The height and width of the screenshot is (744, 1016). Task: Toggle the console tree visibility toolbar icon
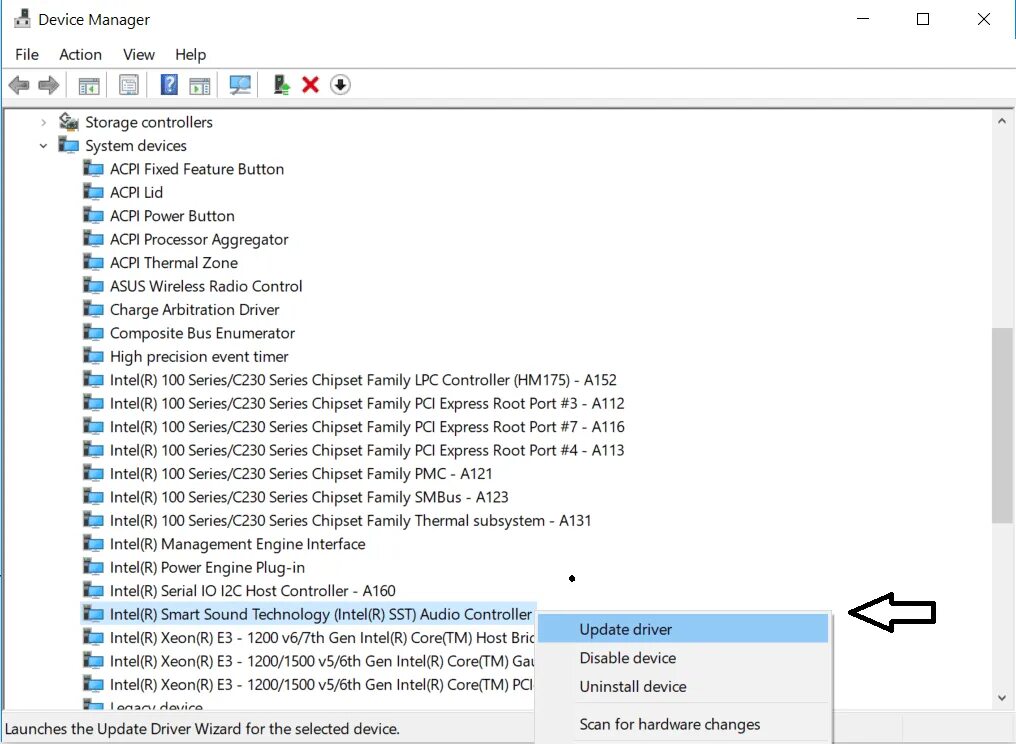(x=88, y=84)
